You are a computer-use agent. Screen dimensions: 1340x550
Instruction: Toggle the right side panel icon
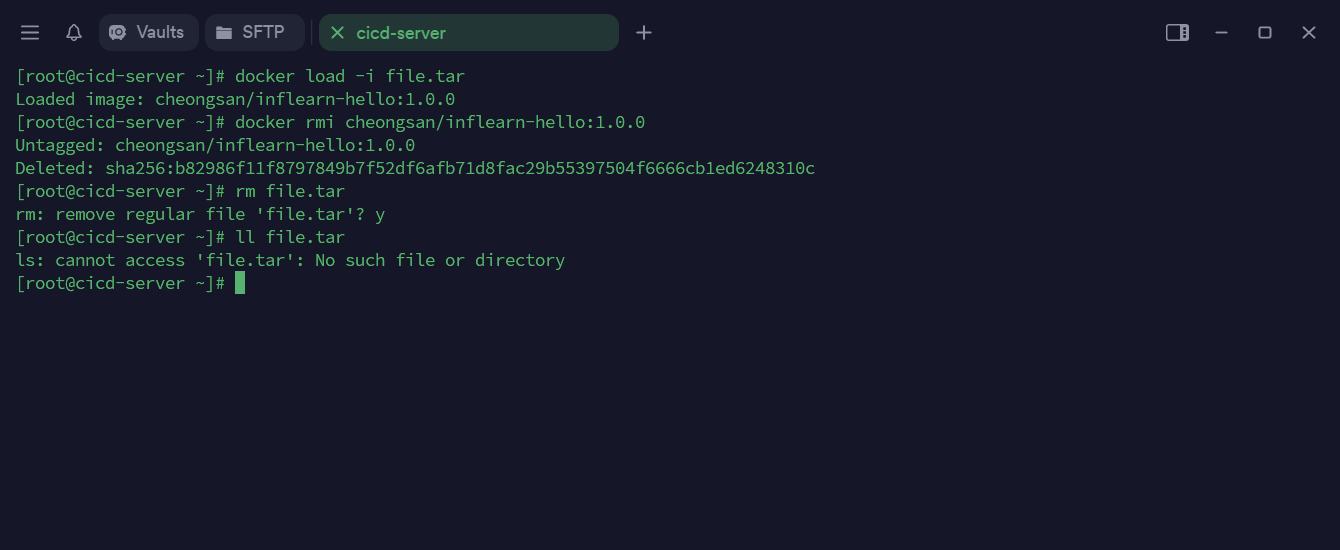[x=1177, y=33]
